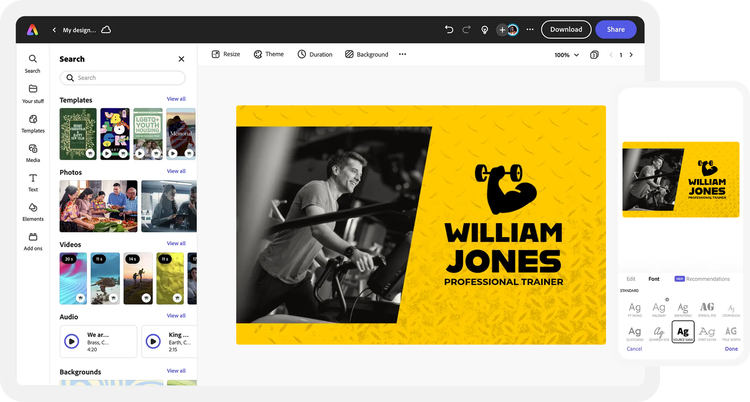Screen dimensions: 750x402
Task: Expand the 100% zoom level dropdown
Action: click(x=566, y=55)
